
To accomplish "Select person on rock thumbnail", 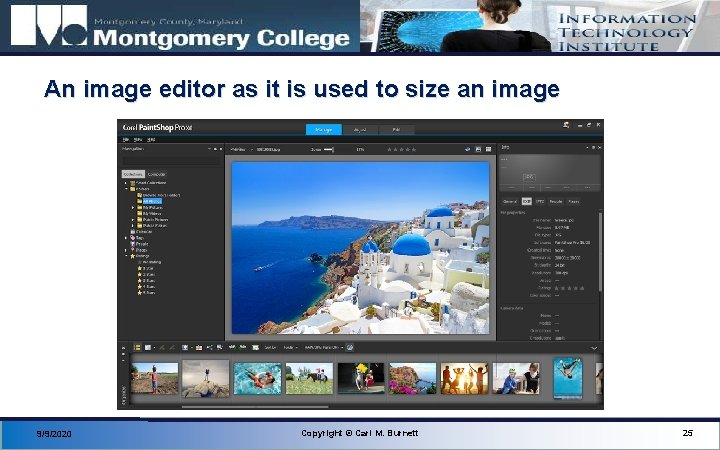I will [x=206, y=378].
